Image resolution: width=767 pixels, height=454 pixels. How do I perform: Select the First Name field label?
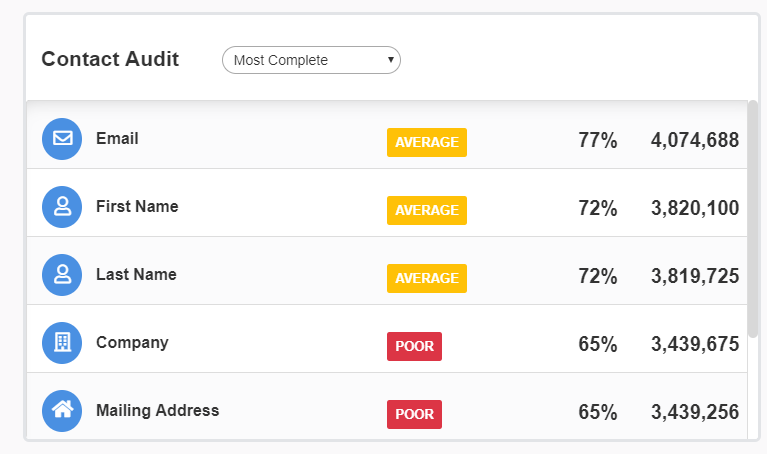click(x=137, y=207)
